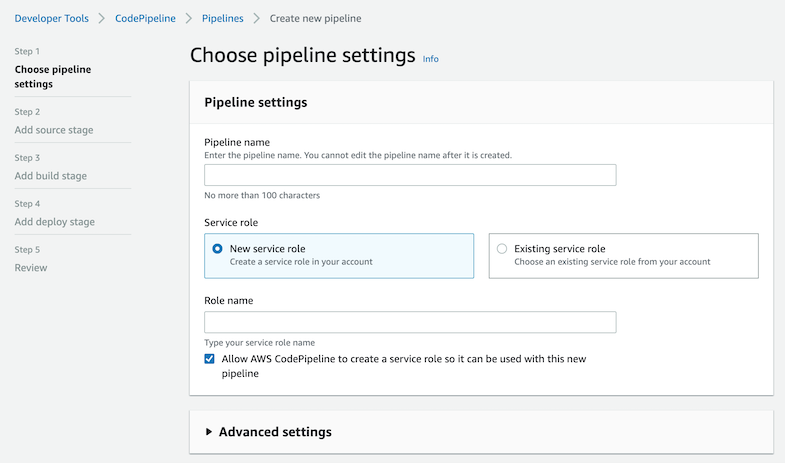The height and width of the screenshot is (463, 785).
Task: Focus the Pipeline name input field
Action: (410, 175)
